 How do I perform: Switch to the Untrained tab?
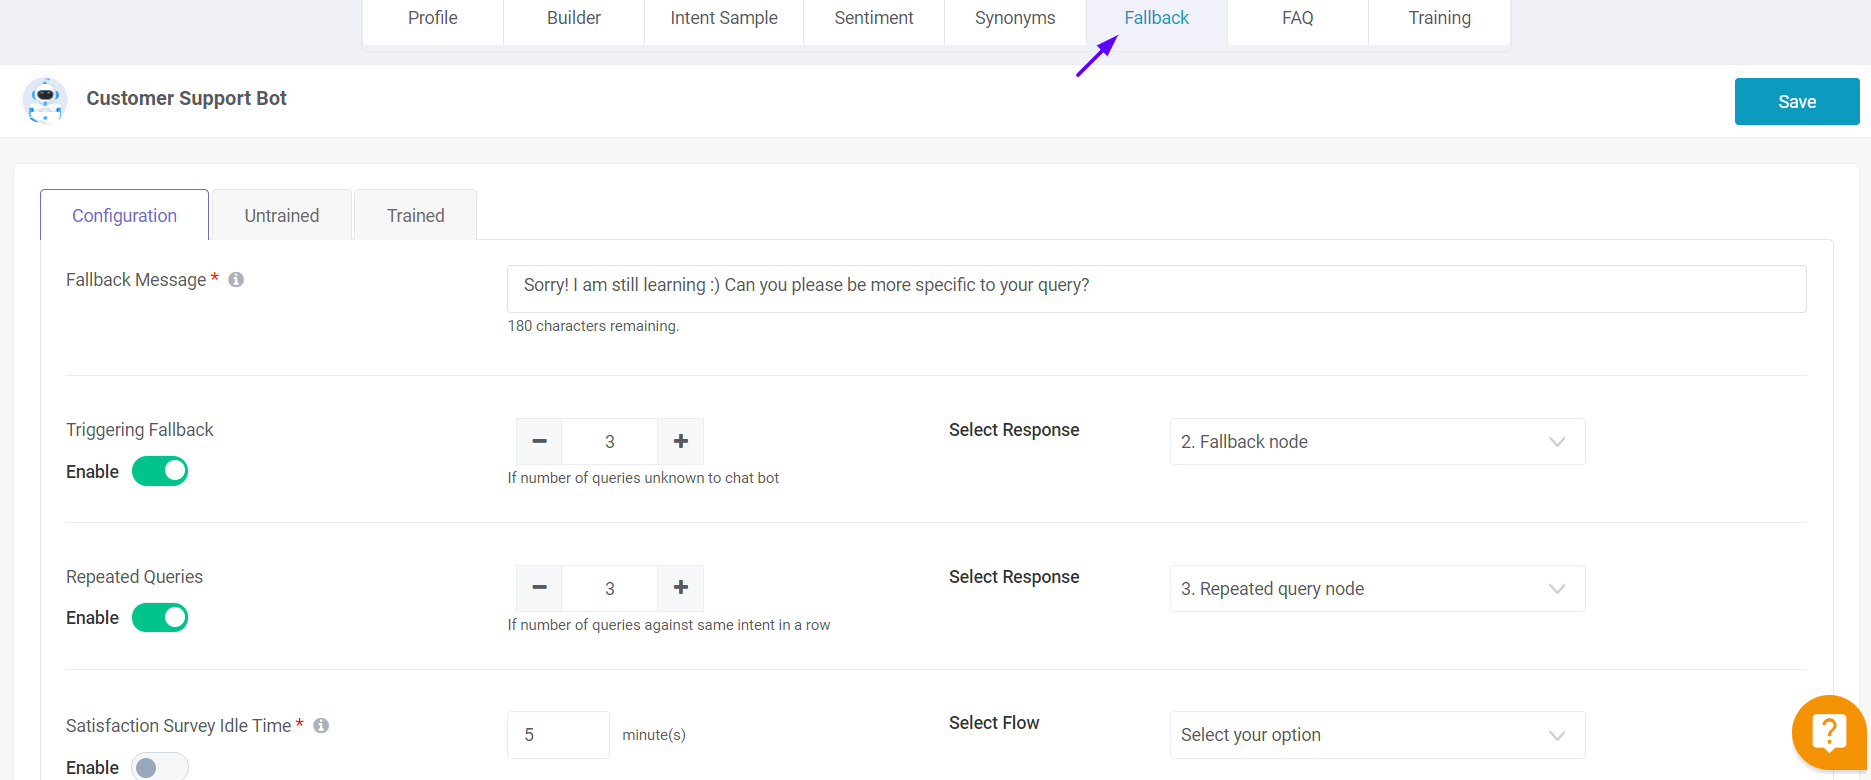[x=282, y=215]
